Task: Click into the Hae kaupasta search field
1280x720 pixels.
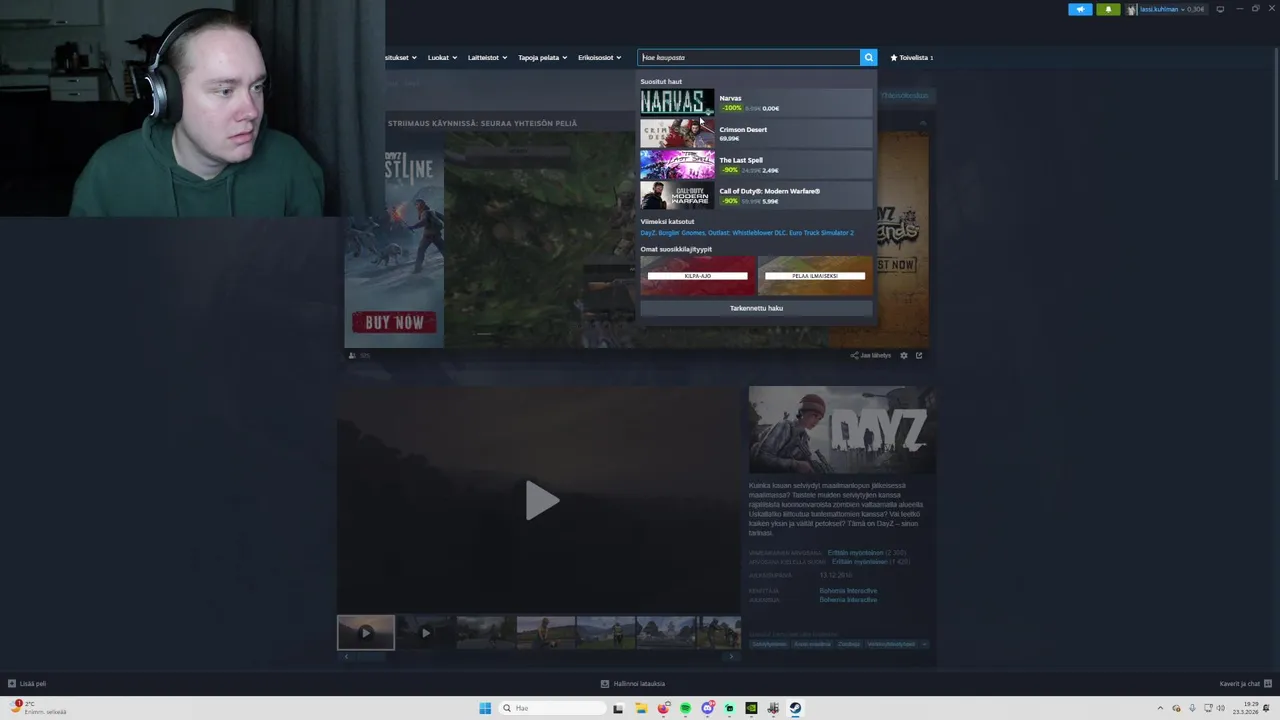Action: click(x=749, y=57)
